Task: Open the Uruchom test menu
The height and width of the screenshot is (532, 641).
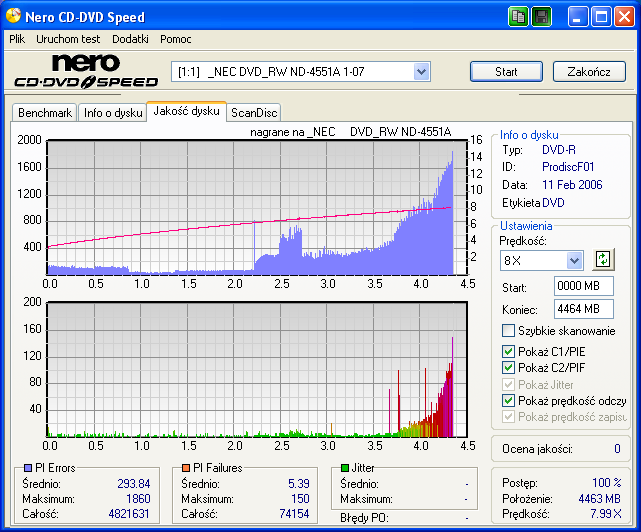Action: coord(68,39)
